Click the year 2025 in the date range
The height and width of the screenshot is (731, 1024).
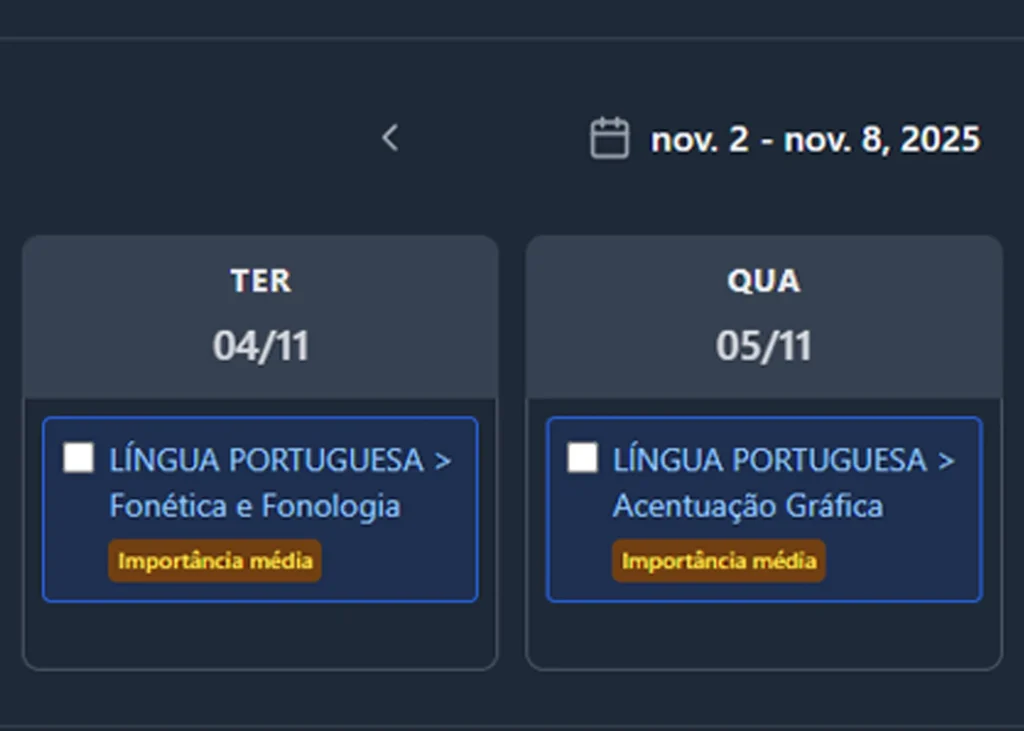[940, 139]
